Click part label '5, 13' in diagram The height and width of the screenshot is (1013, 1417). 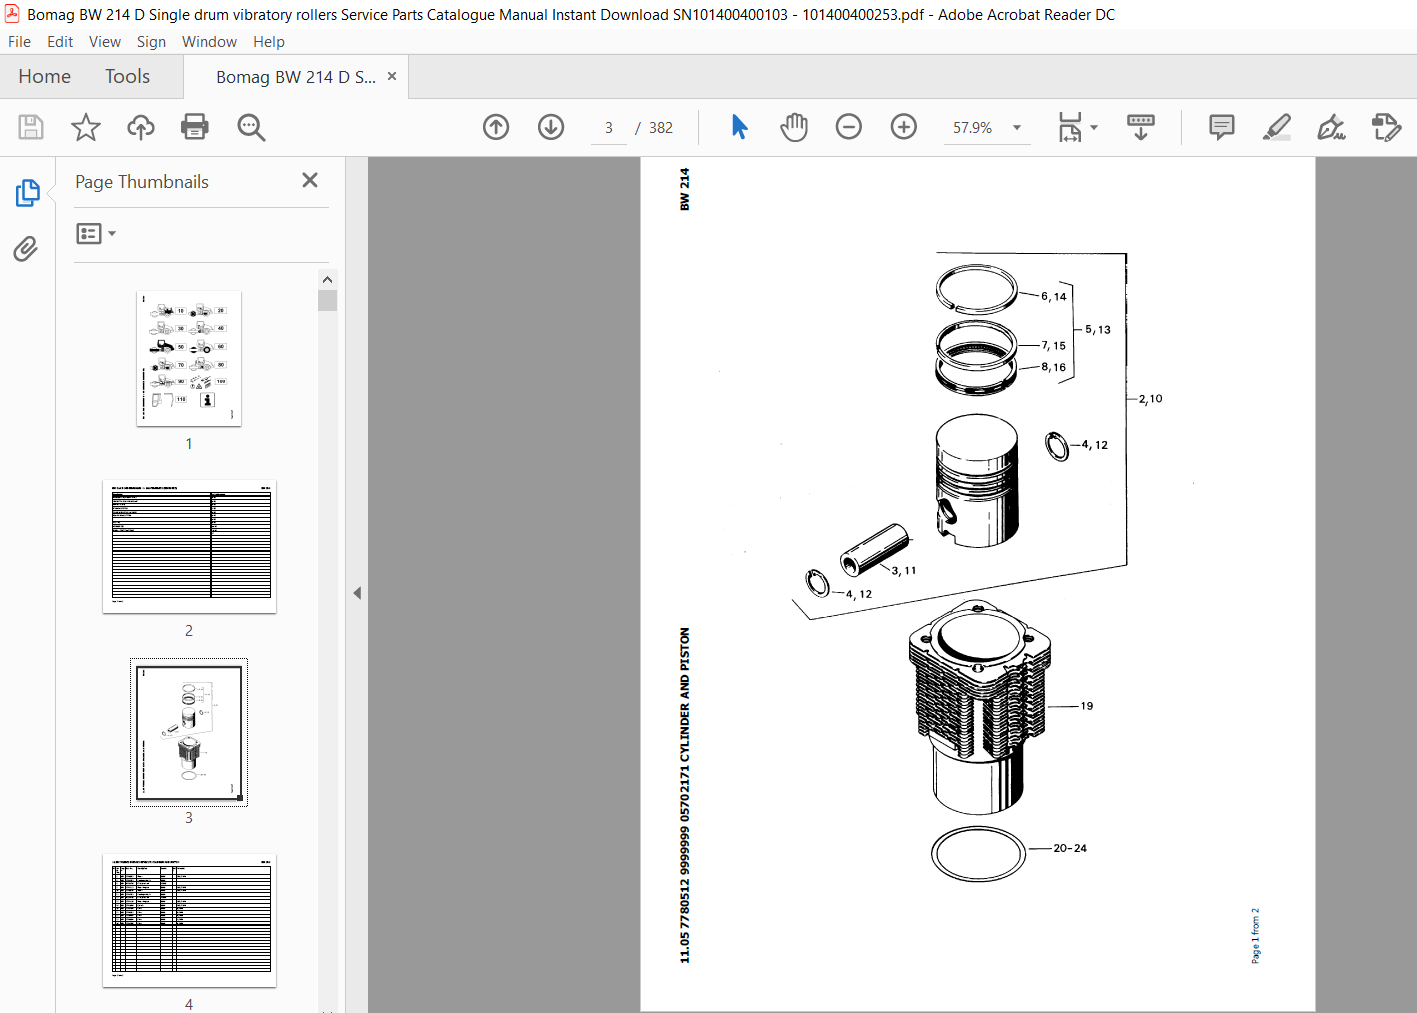coord(1098,329)
